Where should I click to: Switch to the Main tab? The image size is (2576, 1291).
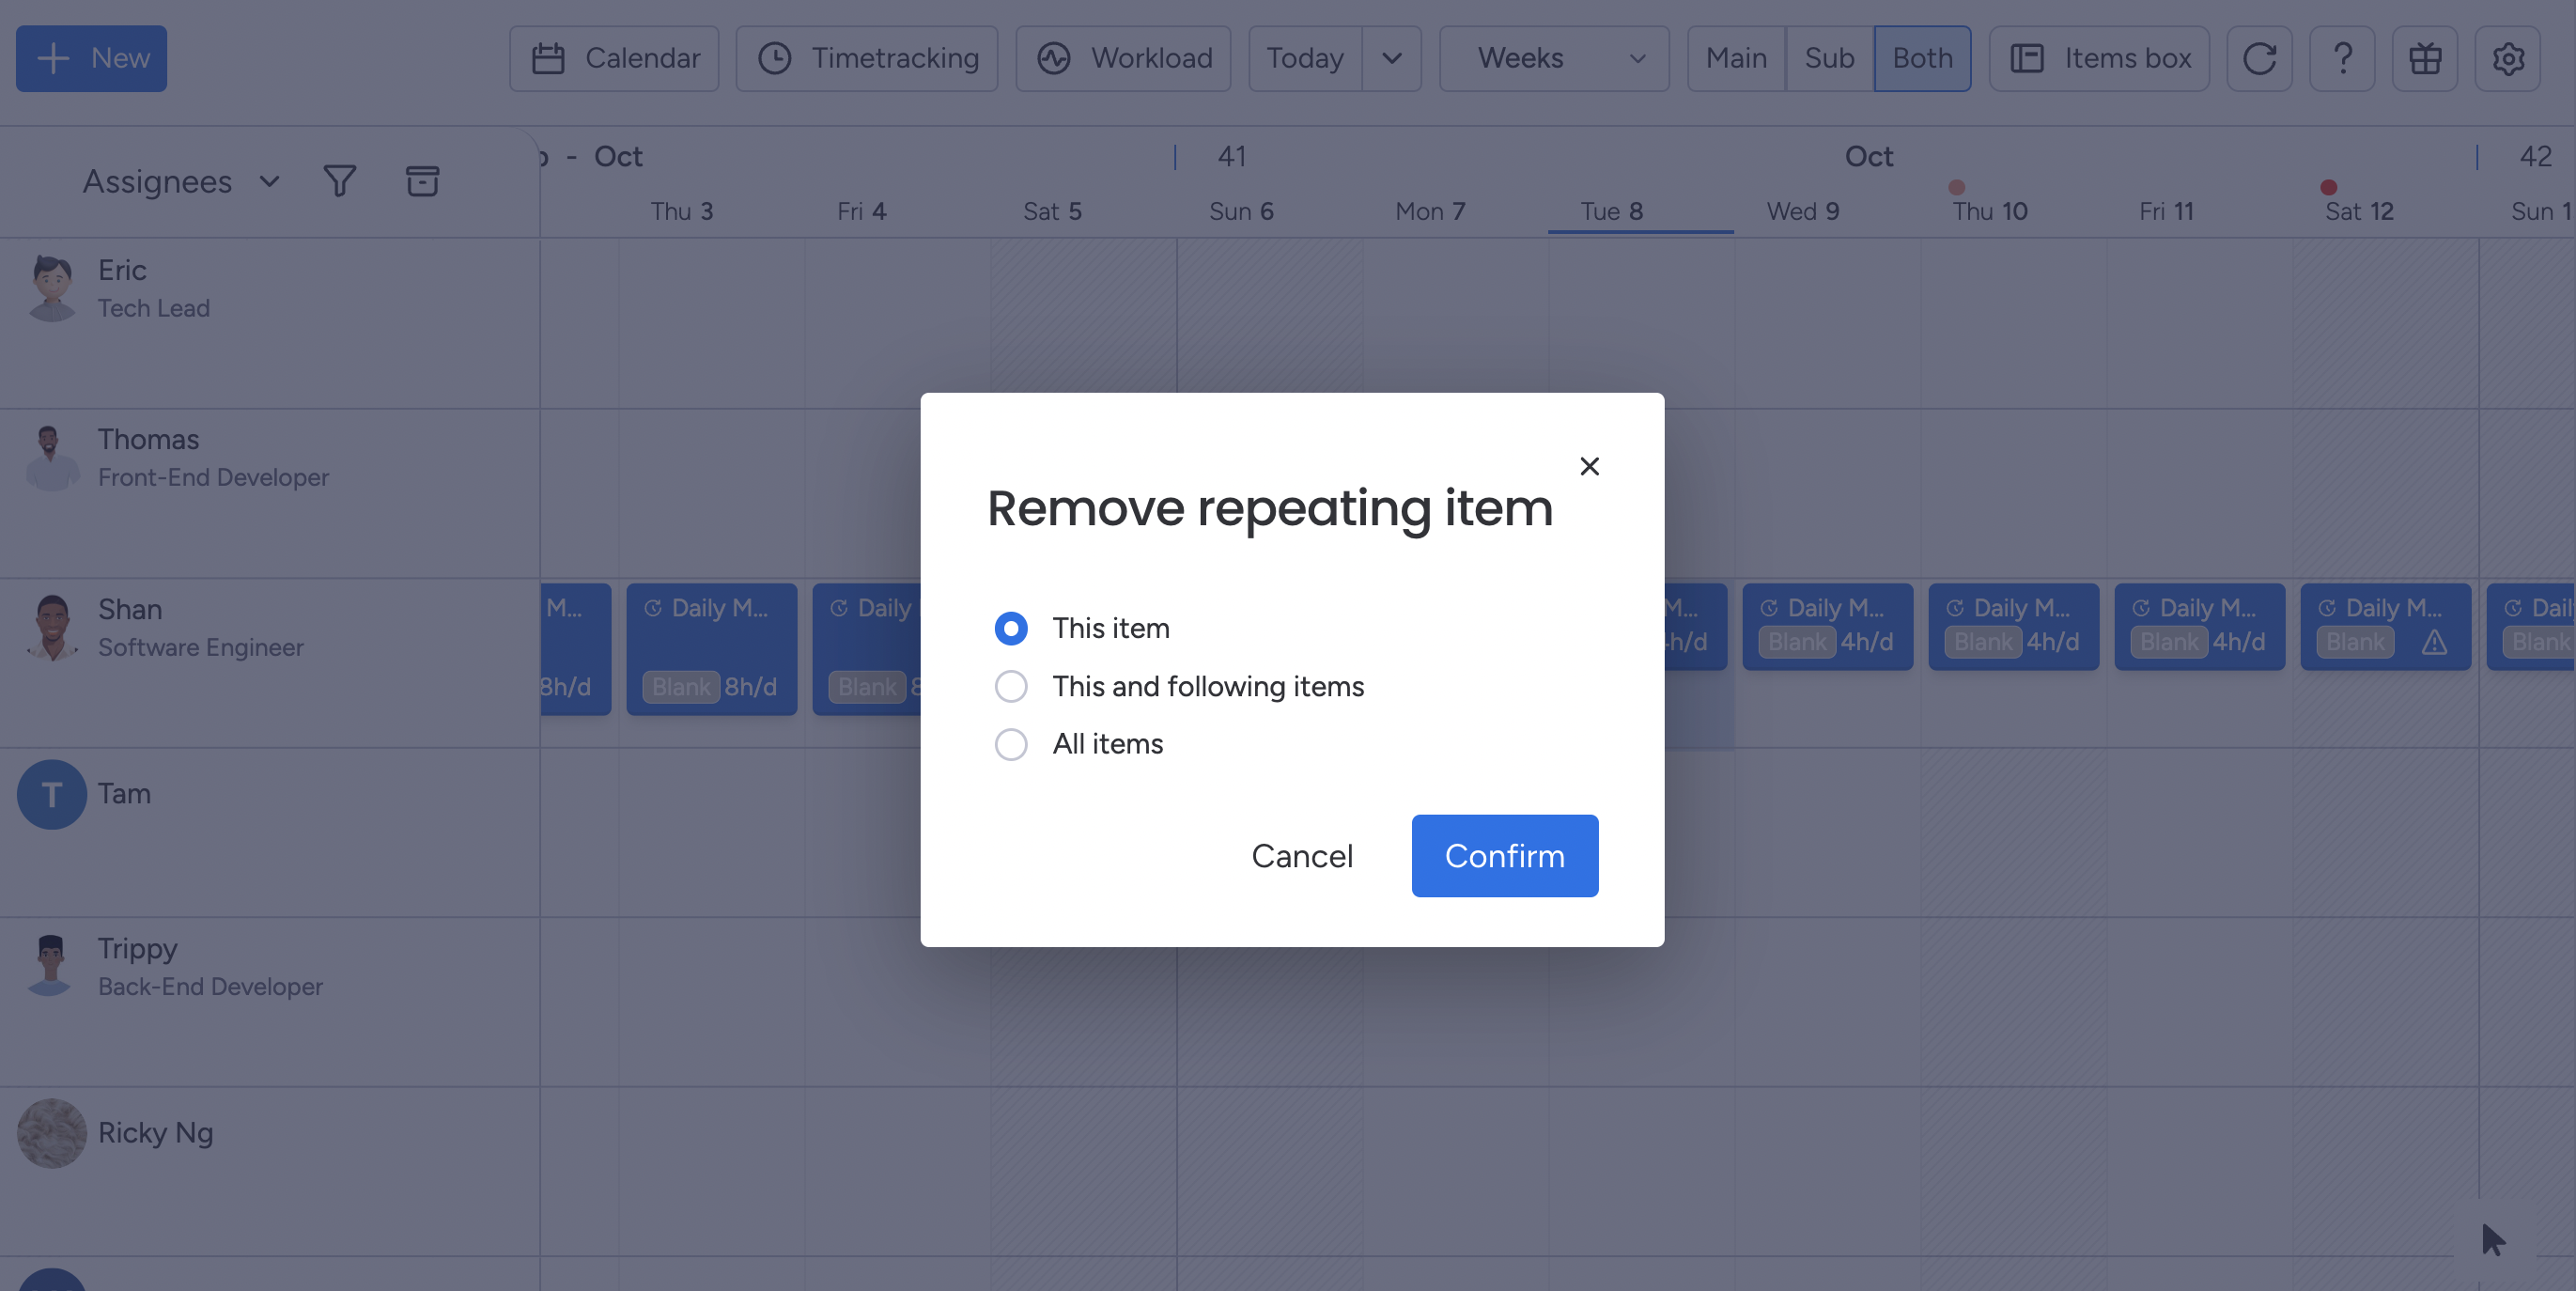click(1735, 58)
